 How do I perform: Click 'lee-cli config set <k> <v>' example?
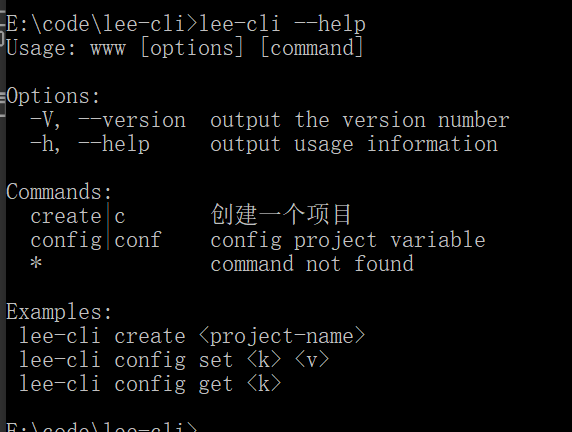174,360
